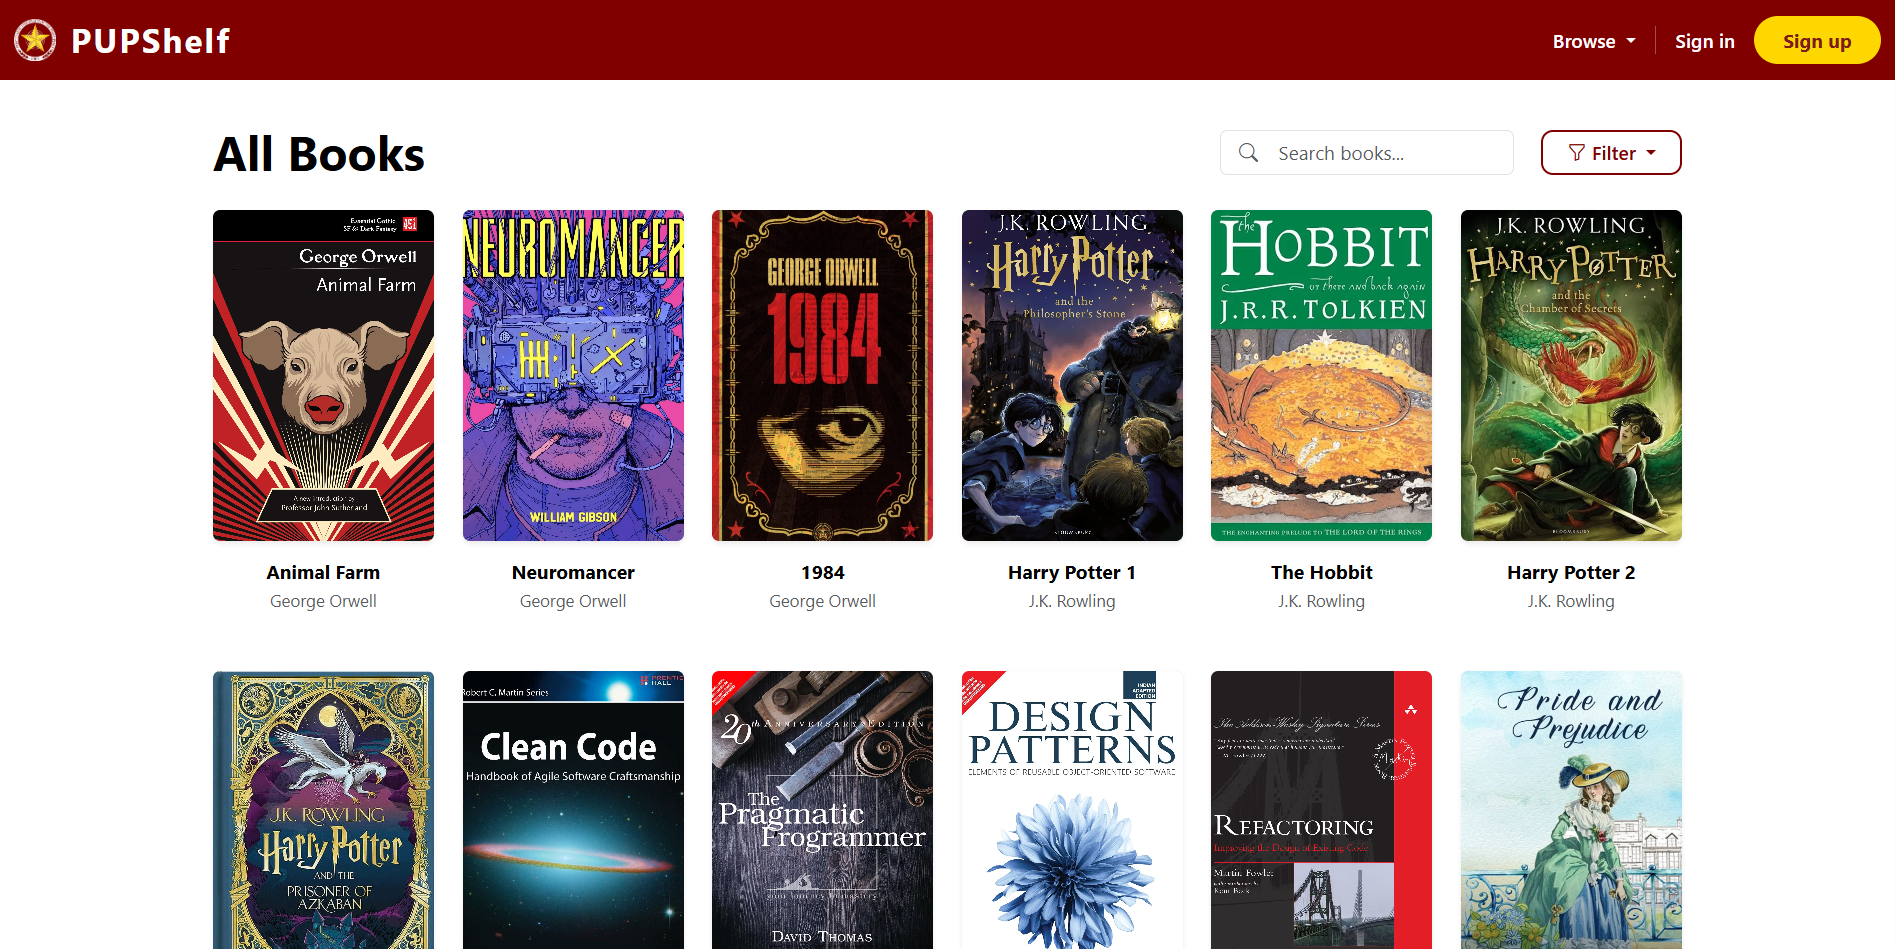Open the Pride and Prejudice book cover
Image resolution: width=1896 pixels, height=949 pixels.
coord(1571,810)
